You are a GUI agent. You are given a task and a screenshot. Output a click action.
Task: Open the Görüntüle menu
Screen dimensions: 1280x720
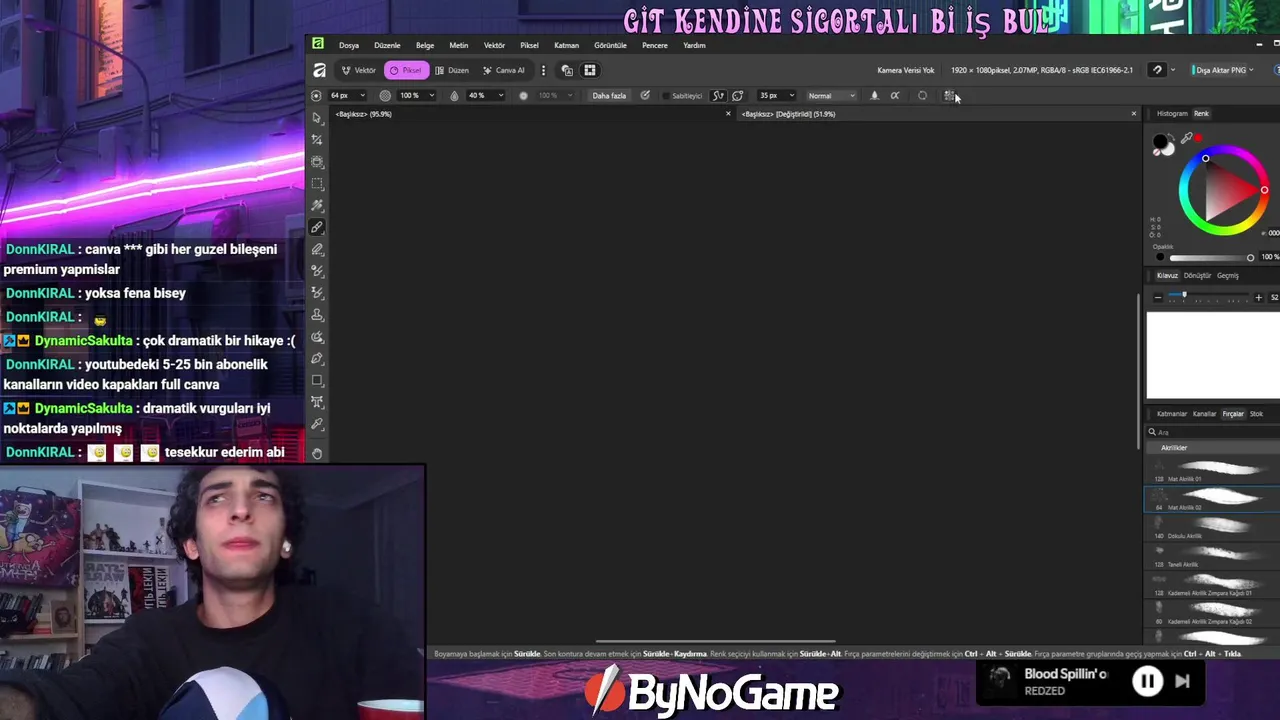tap(610, 45)
